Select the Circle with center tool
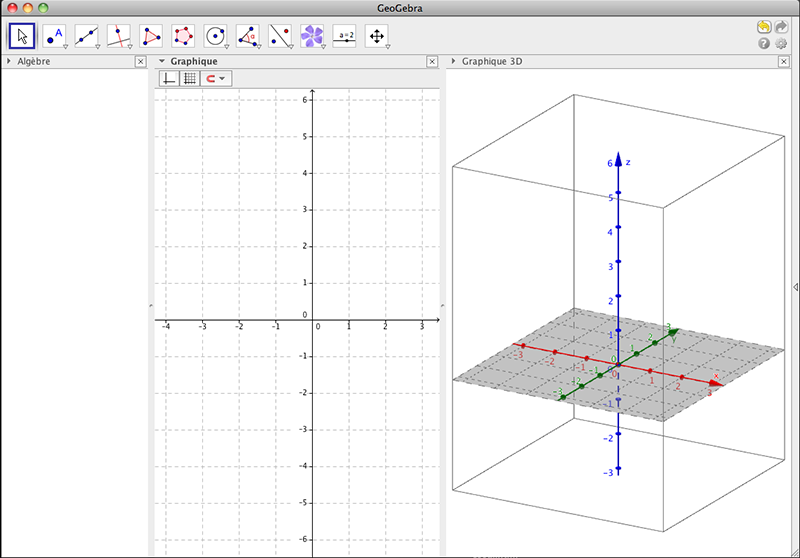The image size is (800, 558). [215, 36]
